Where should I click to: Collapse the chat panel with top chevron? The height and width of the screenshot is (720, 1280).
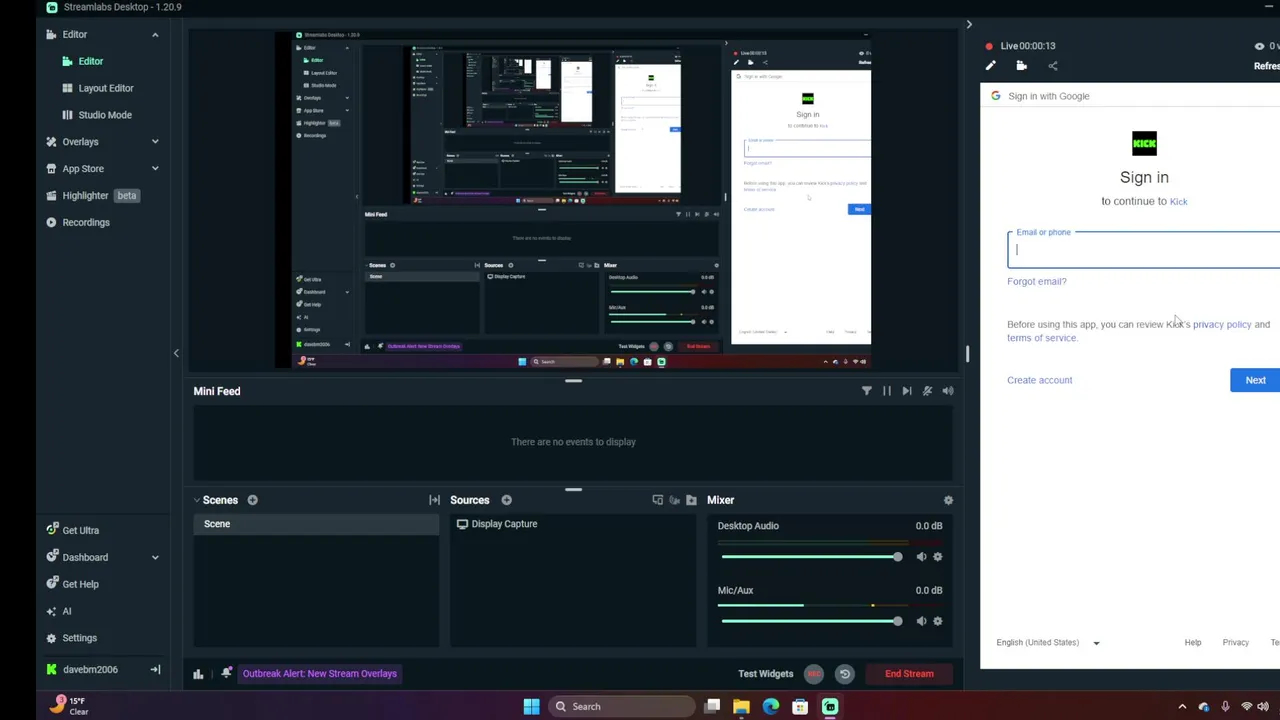(x=968, y=24)
